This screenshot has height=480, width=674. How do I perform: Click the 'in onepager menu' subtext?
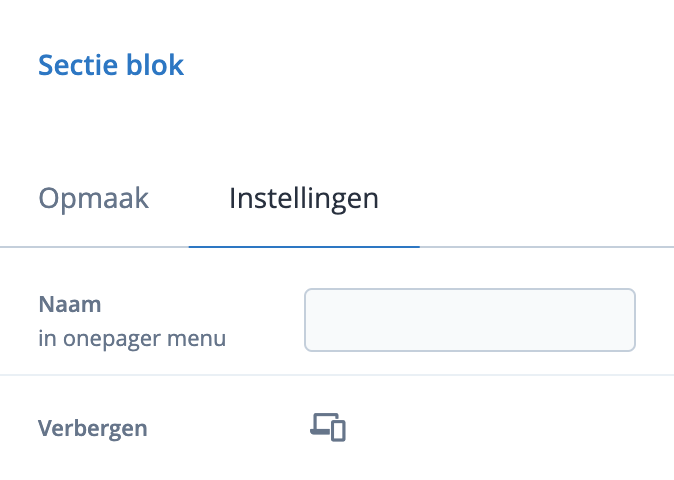pyautogui.click(x=132, y=339)
